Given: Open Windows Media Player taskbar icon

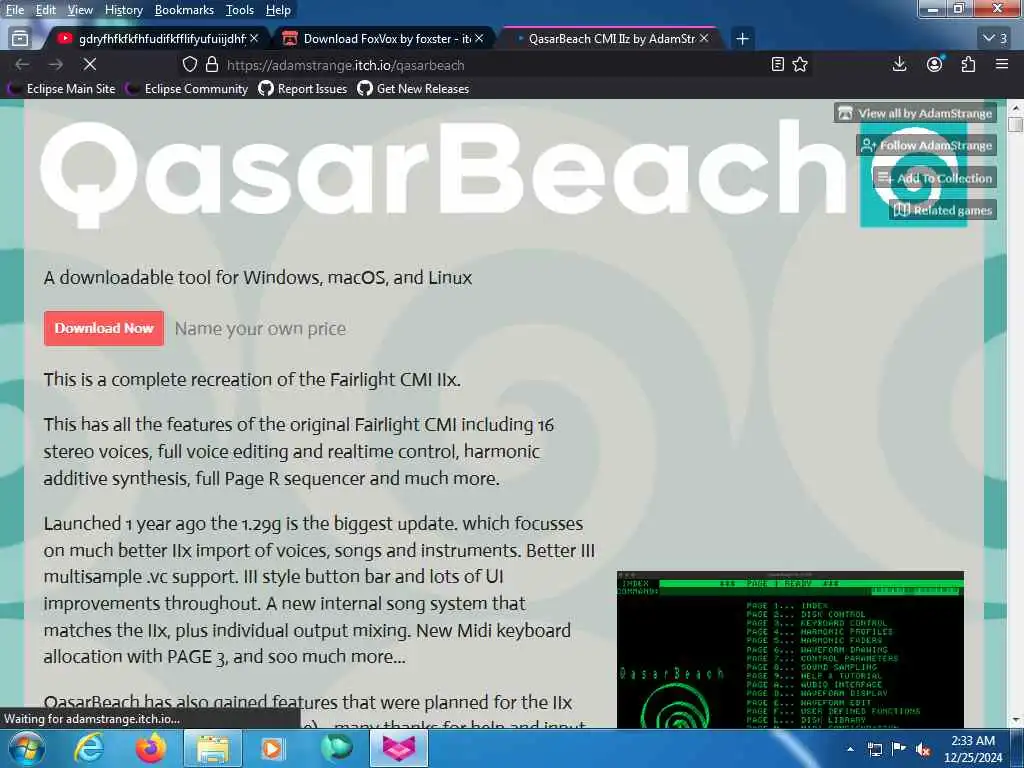Looking at the screenshot, I should click(272, 748).
